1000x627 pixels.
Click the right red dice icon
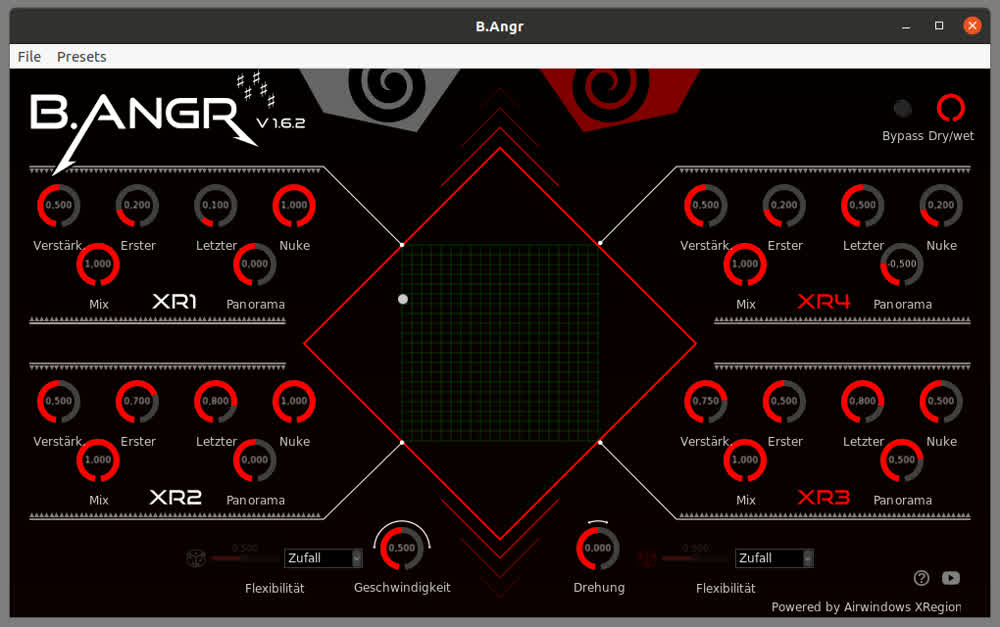tap(647, 558)
